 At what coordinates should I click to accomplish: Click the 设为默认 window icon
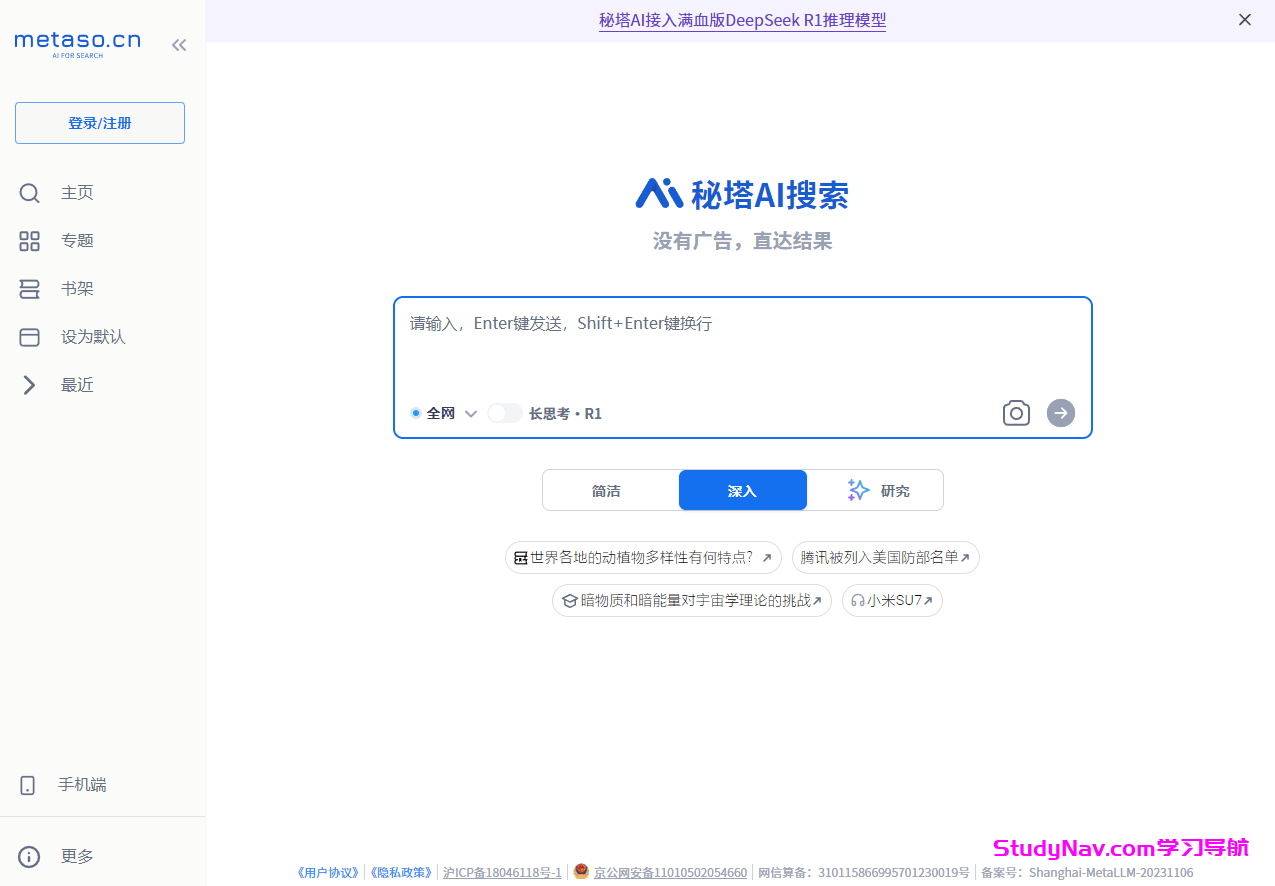(x=29, y=337)
